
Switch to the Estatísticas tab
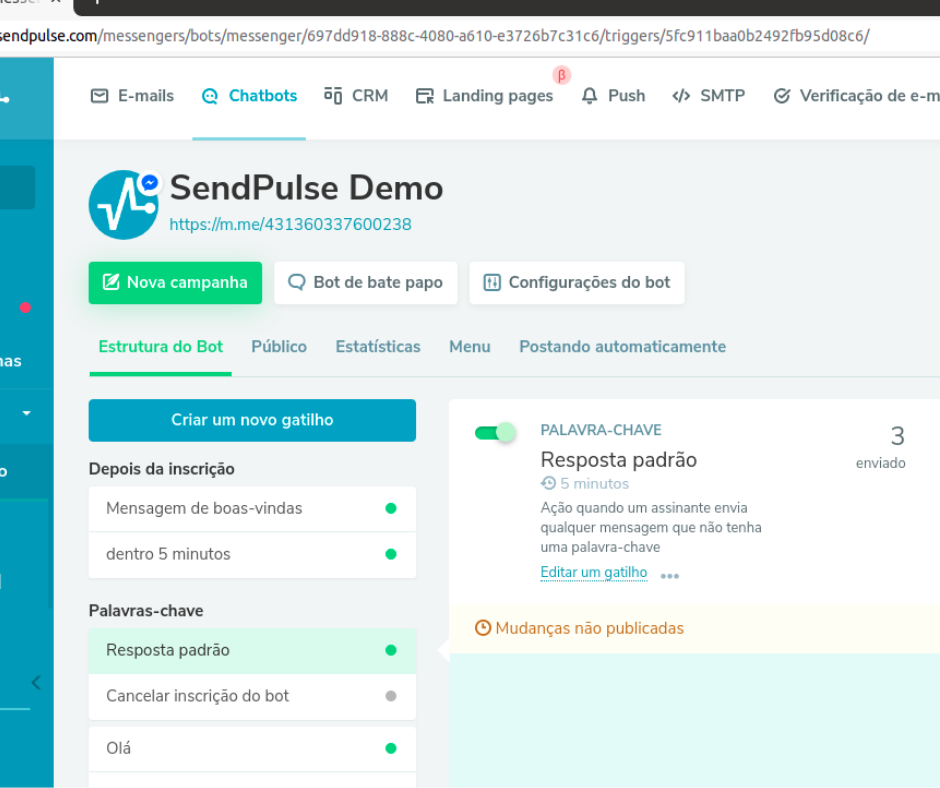(x=378, y=347)
